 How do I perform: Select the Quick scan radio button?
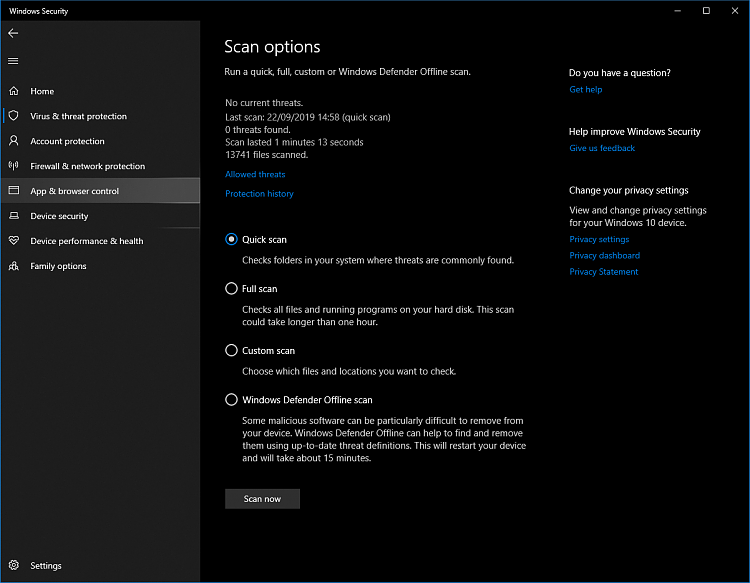pyautogui.click(x=232, y=239)
